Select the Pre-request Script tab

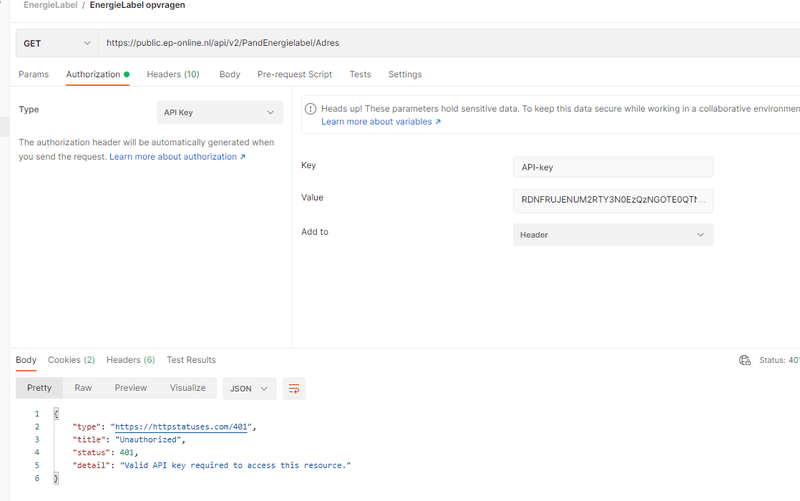click(x=294, y=74)
